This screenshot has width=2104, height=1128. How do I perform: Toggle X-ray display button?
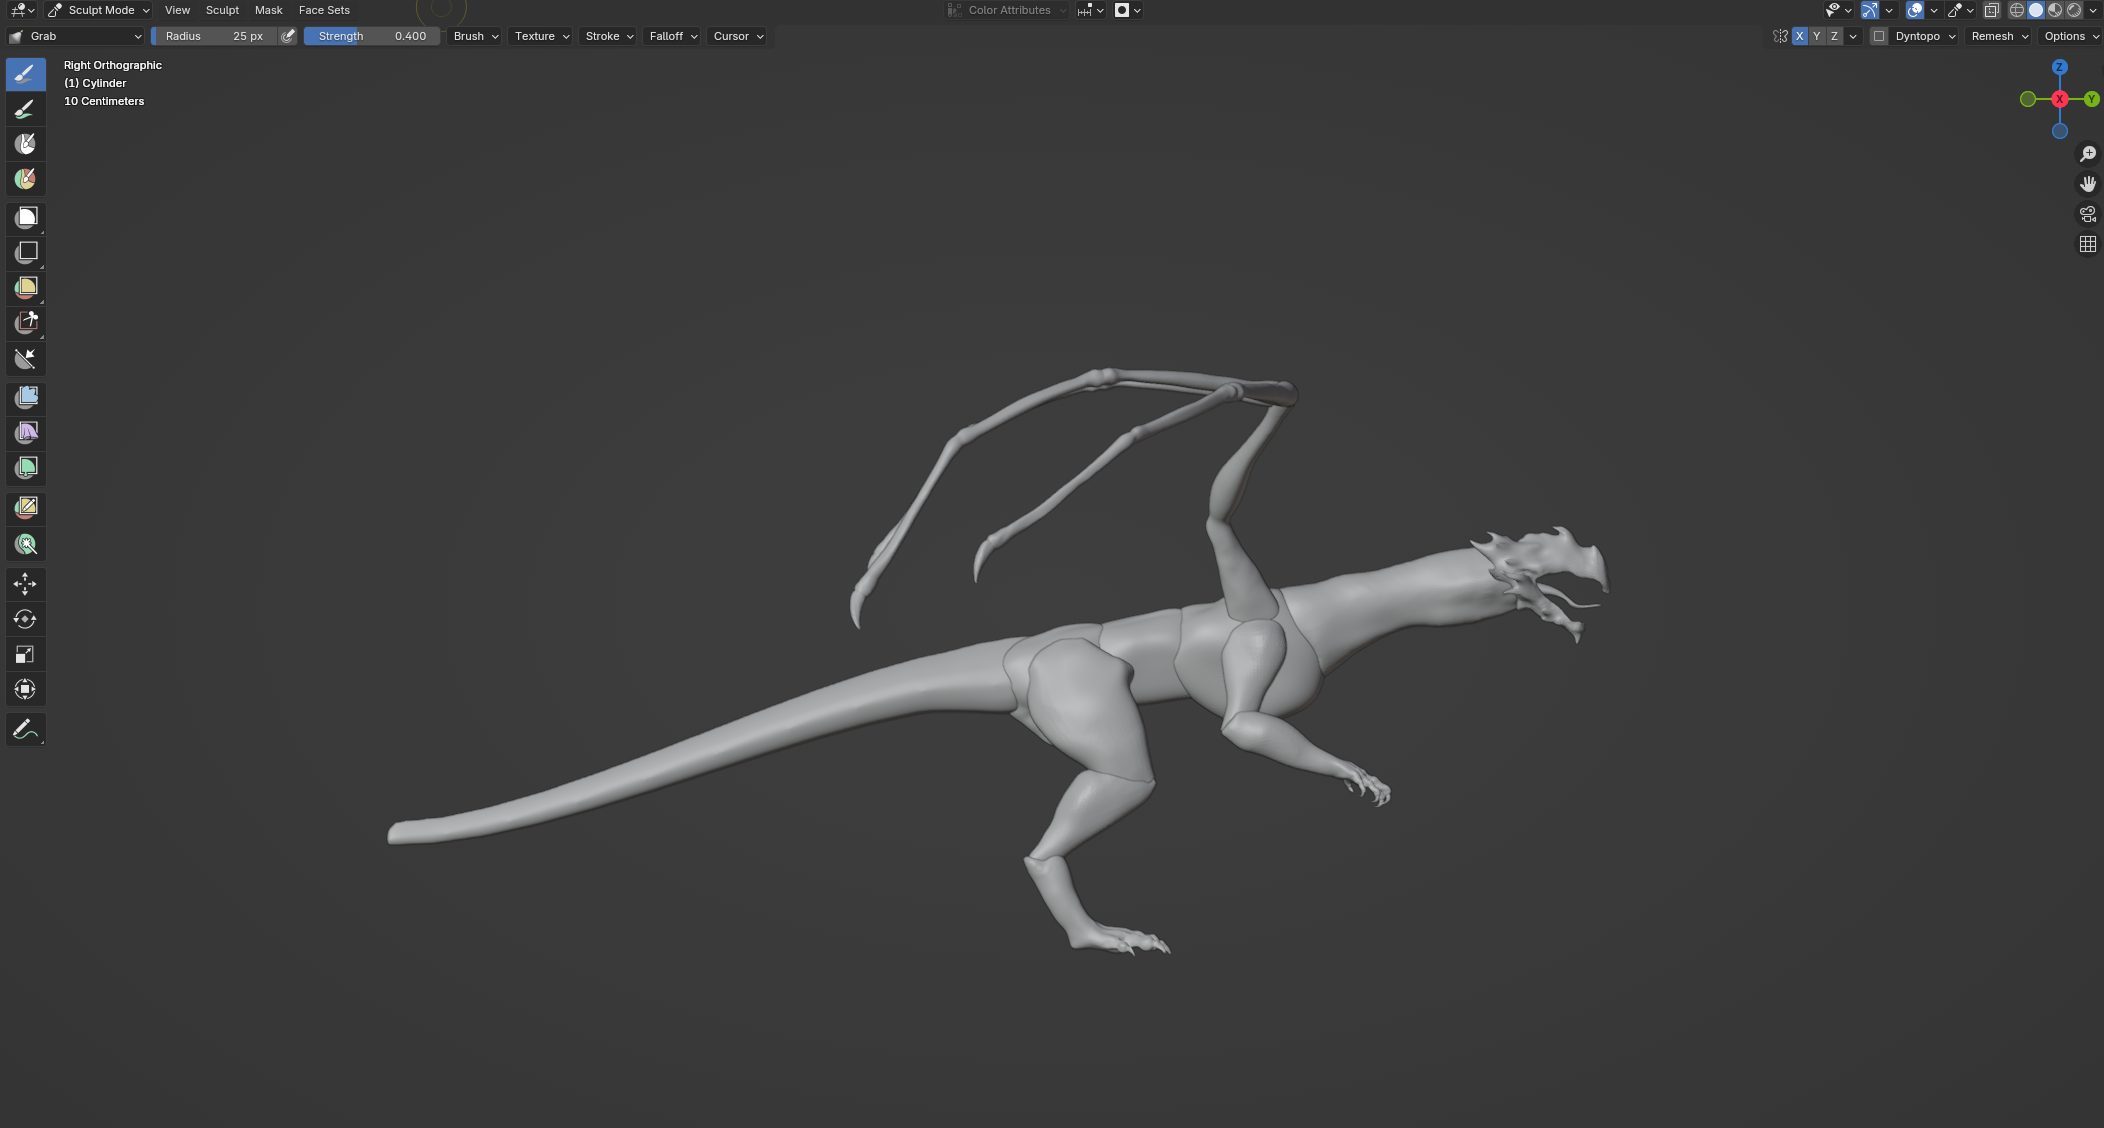point(1991,10)
